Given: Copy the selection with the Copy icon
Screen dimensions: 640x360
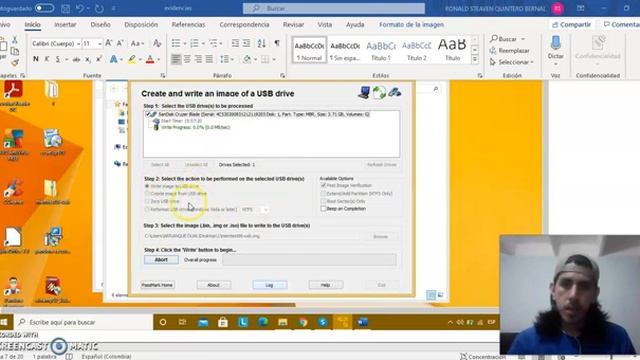Looking at the screenshot, I should click(15, 51).
